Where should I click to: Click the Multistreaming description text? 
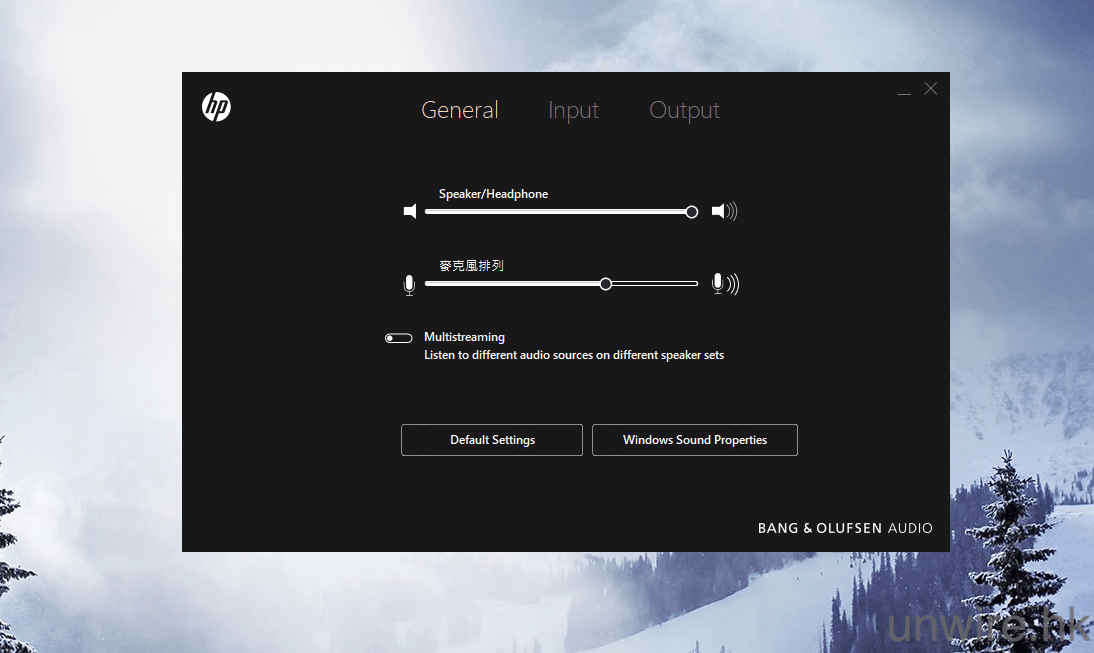[573, 355]
